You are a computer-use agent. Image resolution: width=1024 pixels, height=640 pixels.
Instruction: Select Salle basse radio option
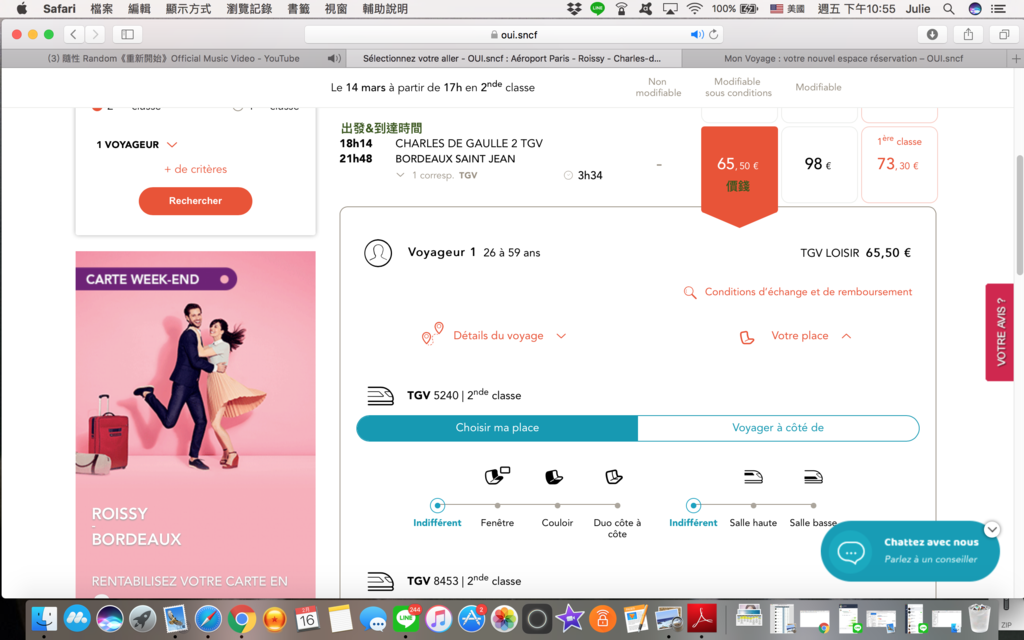[813, 505]
